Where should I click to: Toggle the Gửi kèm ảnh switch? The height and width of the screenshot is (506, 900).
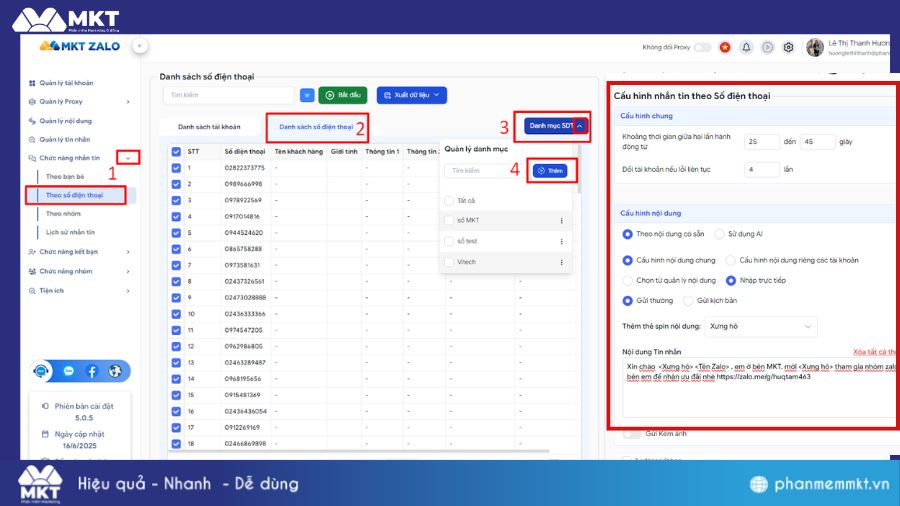click(632, 434)
